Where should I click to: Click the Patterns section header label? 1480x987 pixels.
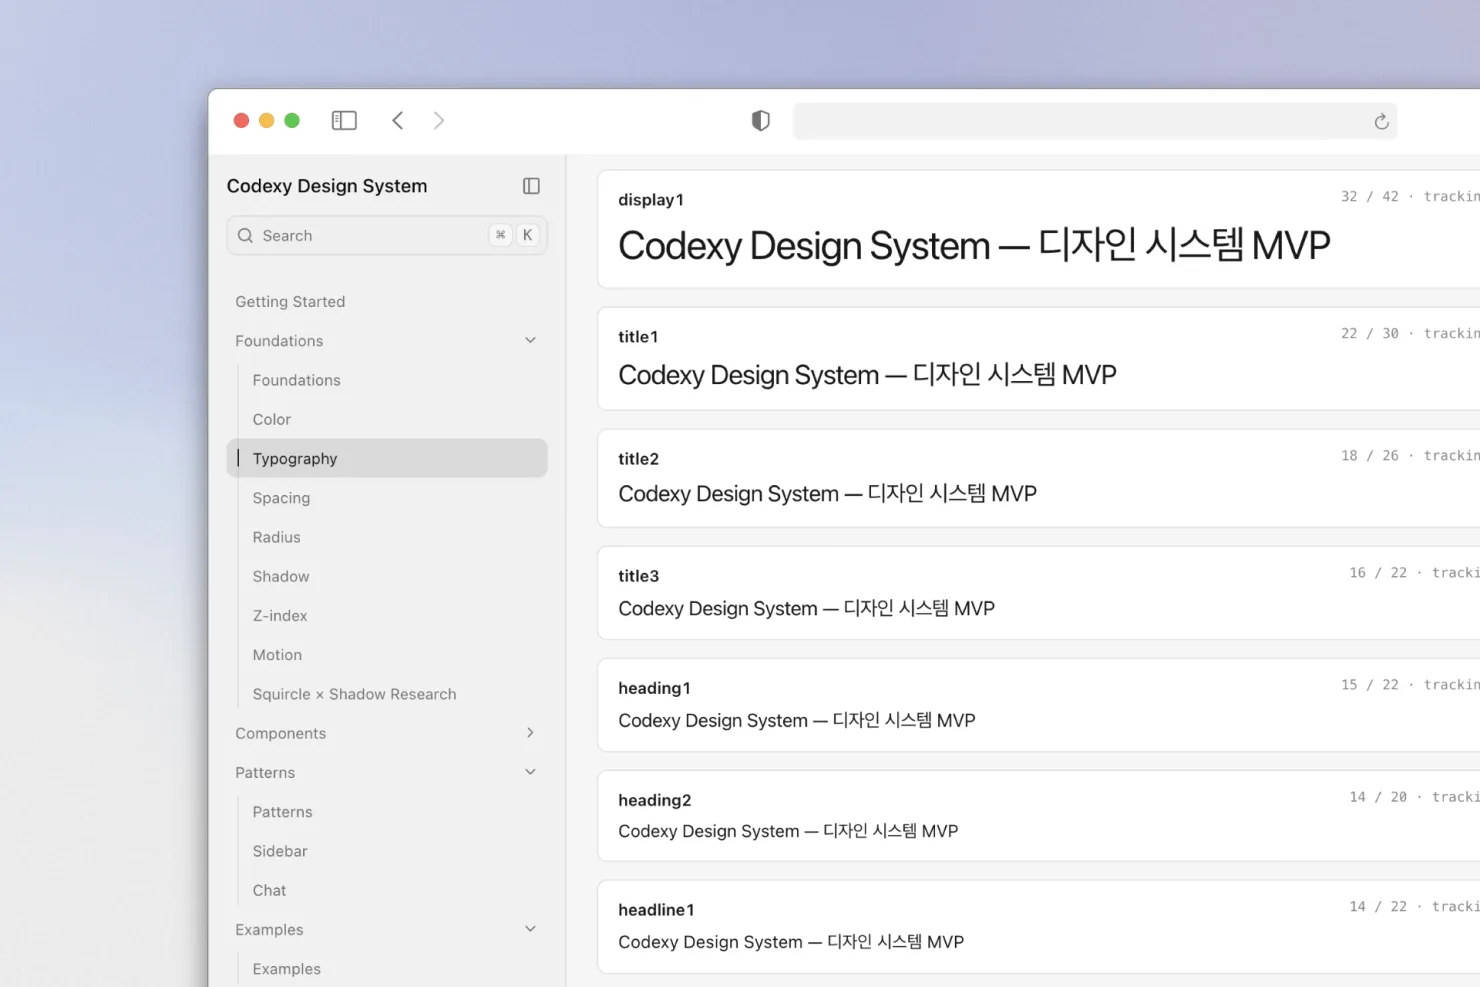point(265,773)
